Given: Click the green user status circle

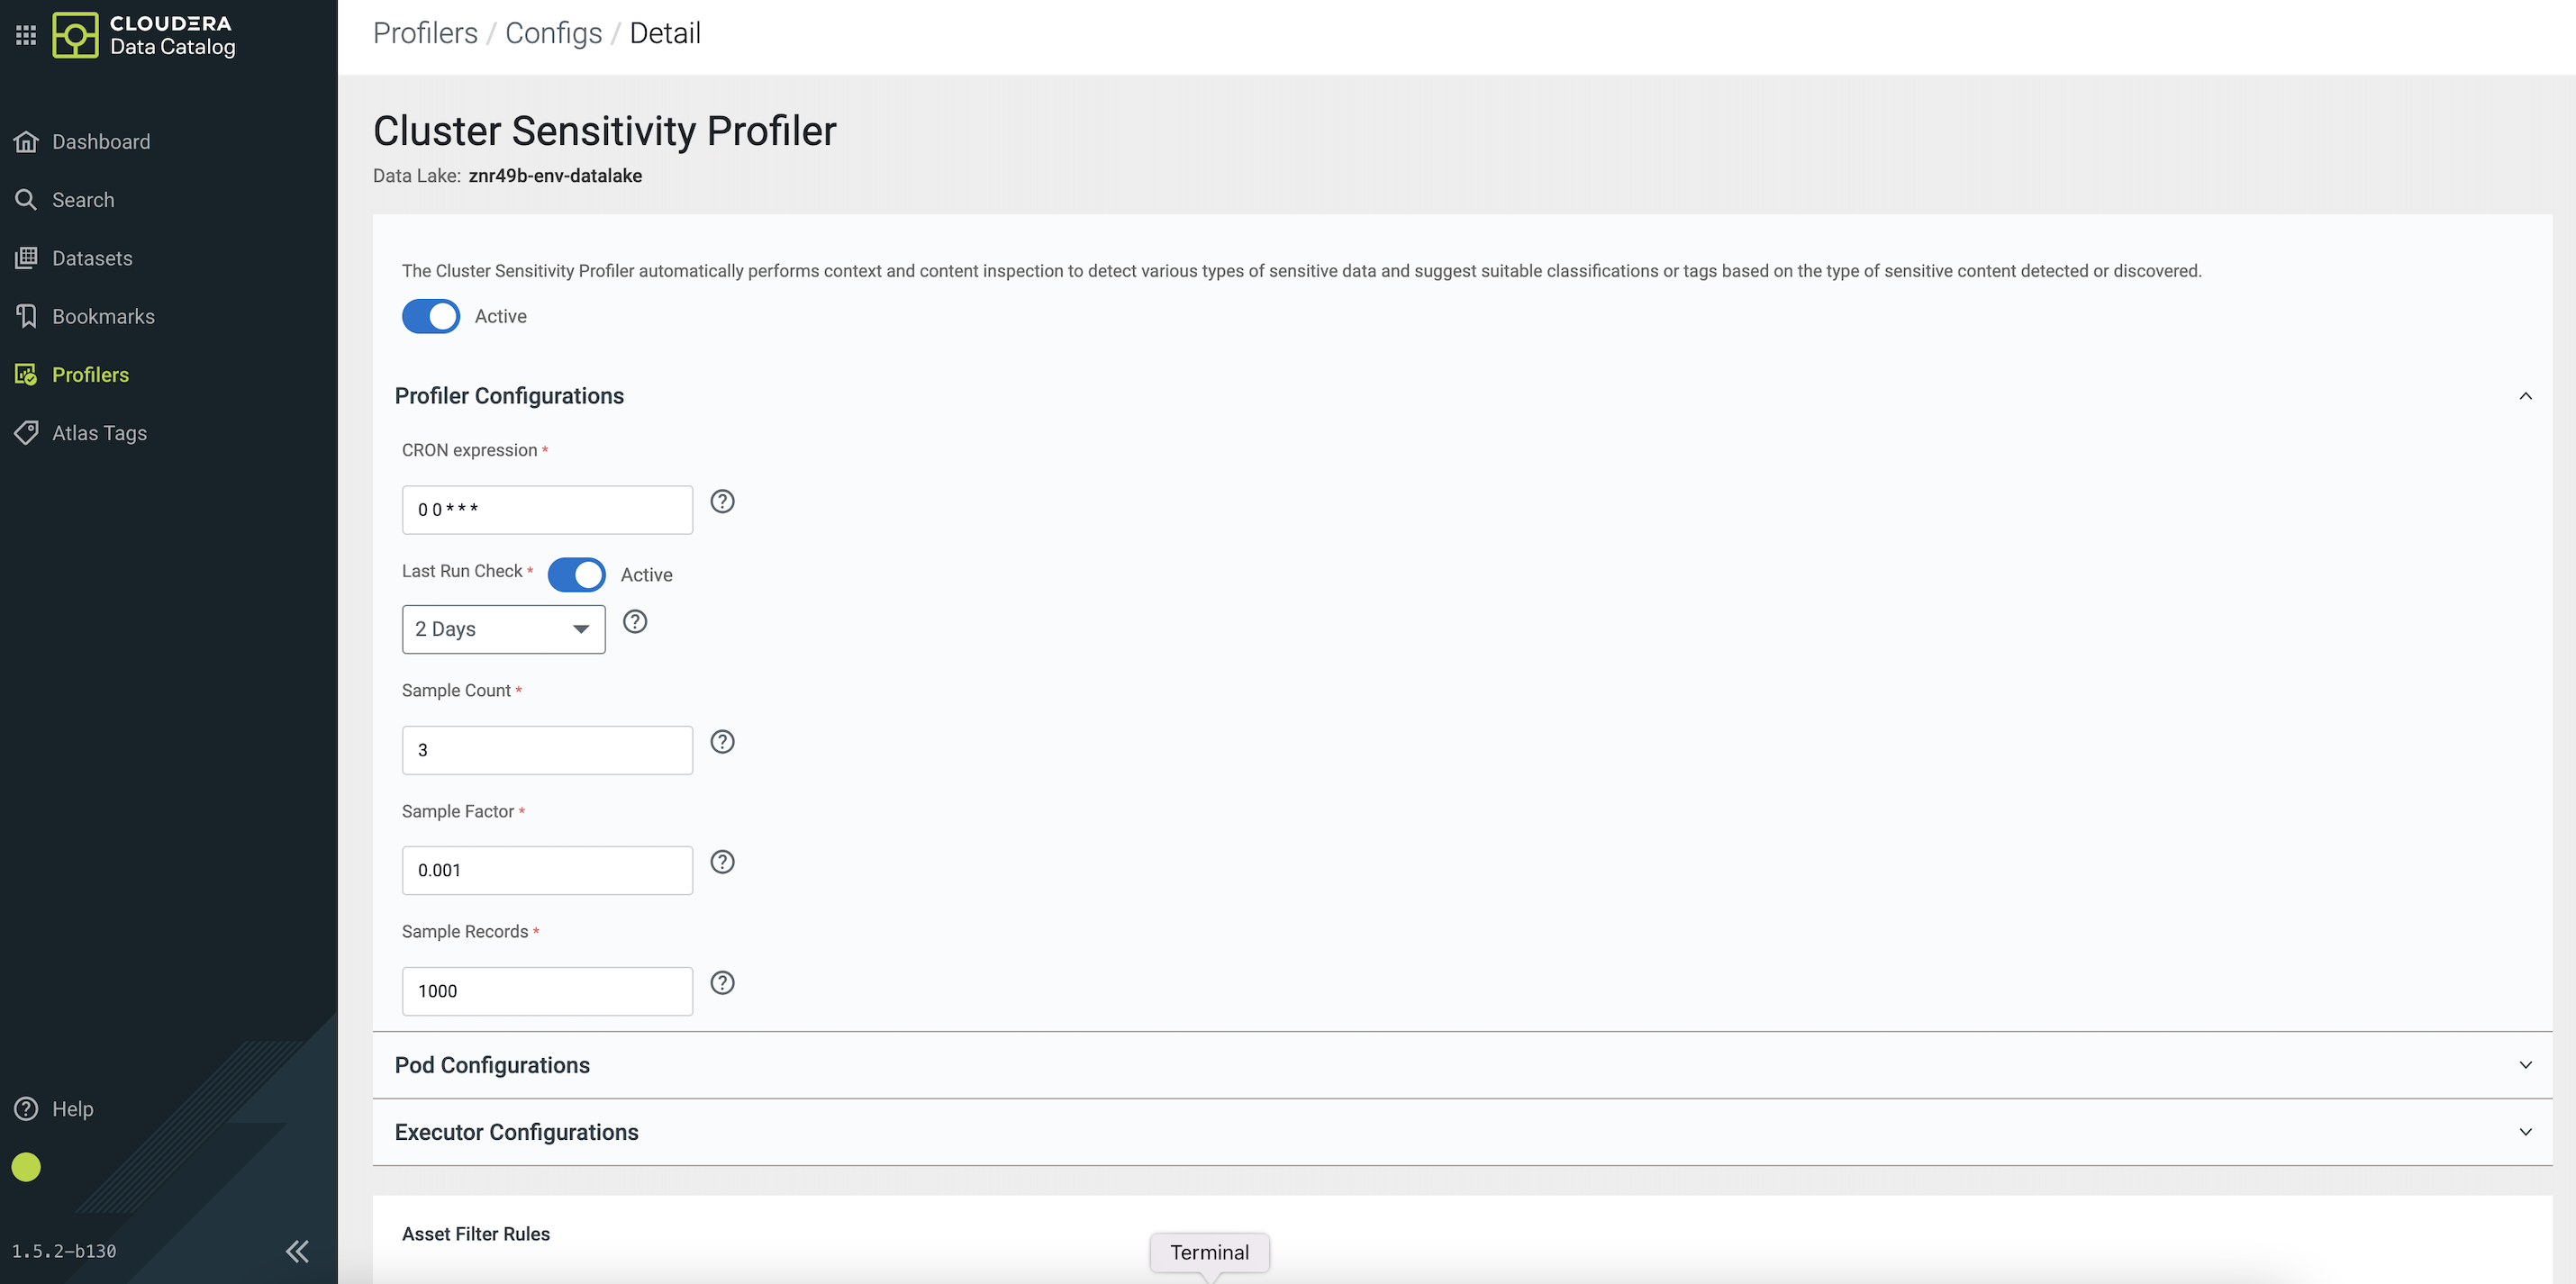Looking at the screenshot, I should coord(26,1167).
